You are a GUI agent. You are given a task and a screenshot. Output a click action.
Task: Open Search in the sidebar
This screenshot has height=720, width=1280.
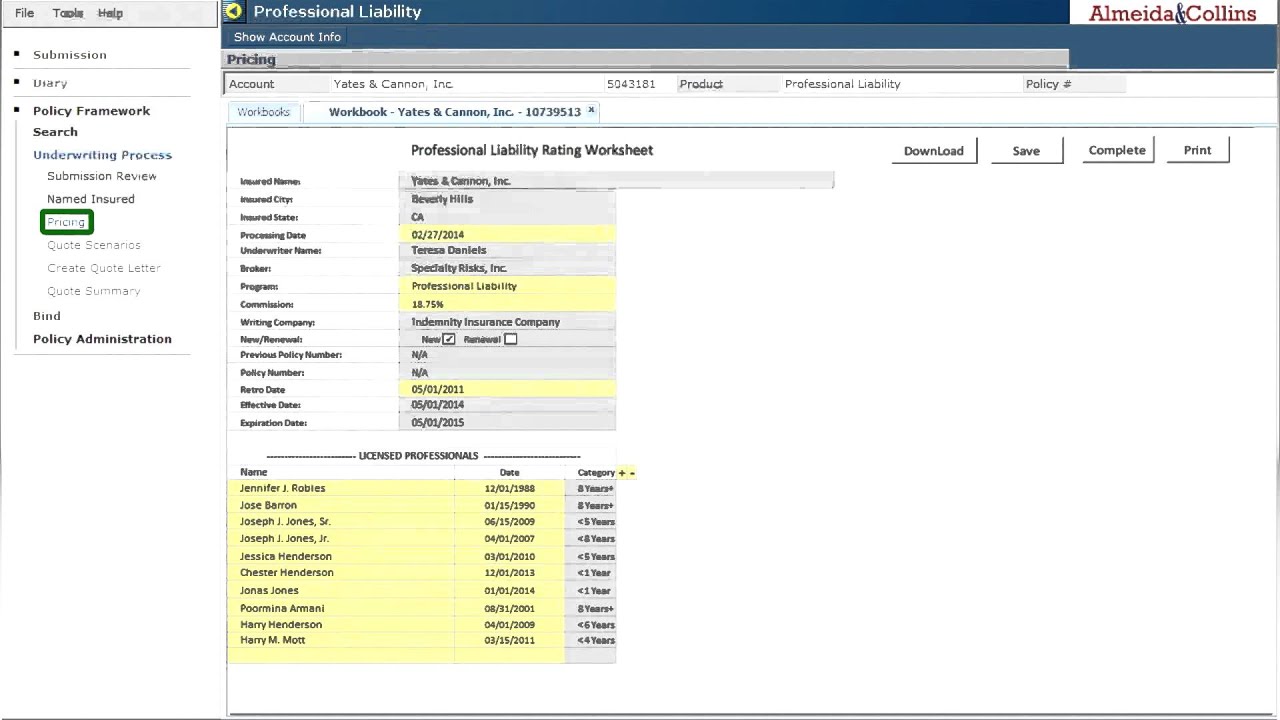55,132
